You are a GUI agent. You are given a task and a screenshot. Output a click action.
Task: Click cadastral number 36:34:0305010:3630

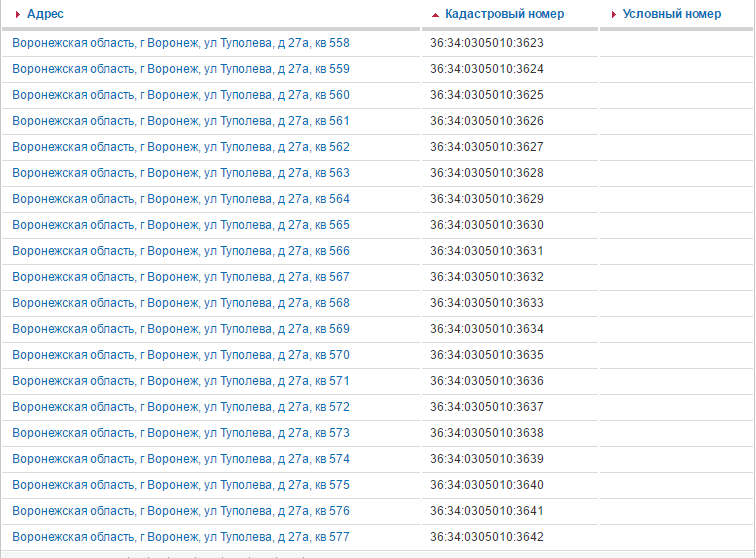coord(487,225)
